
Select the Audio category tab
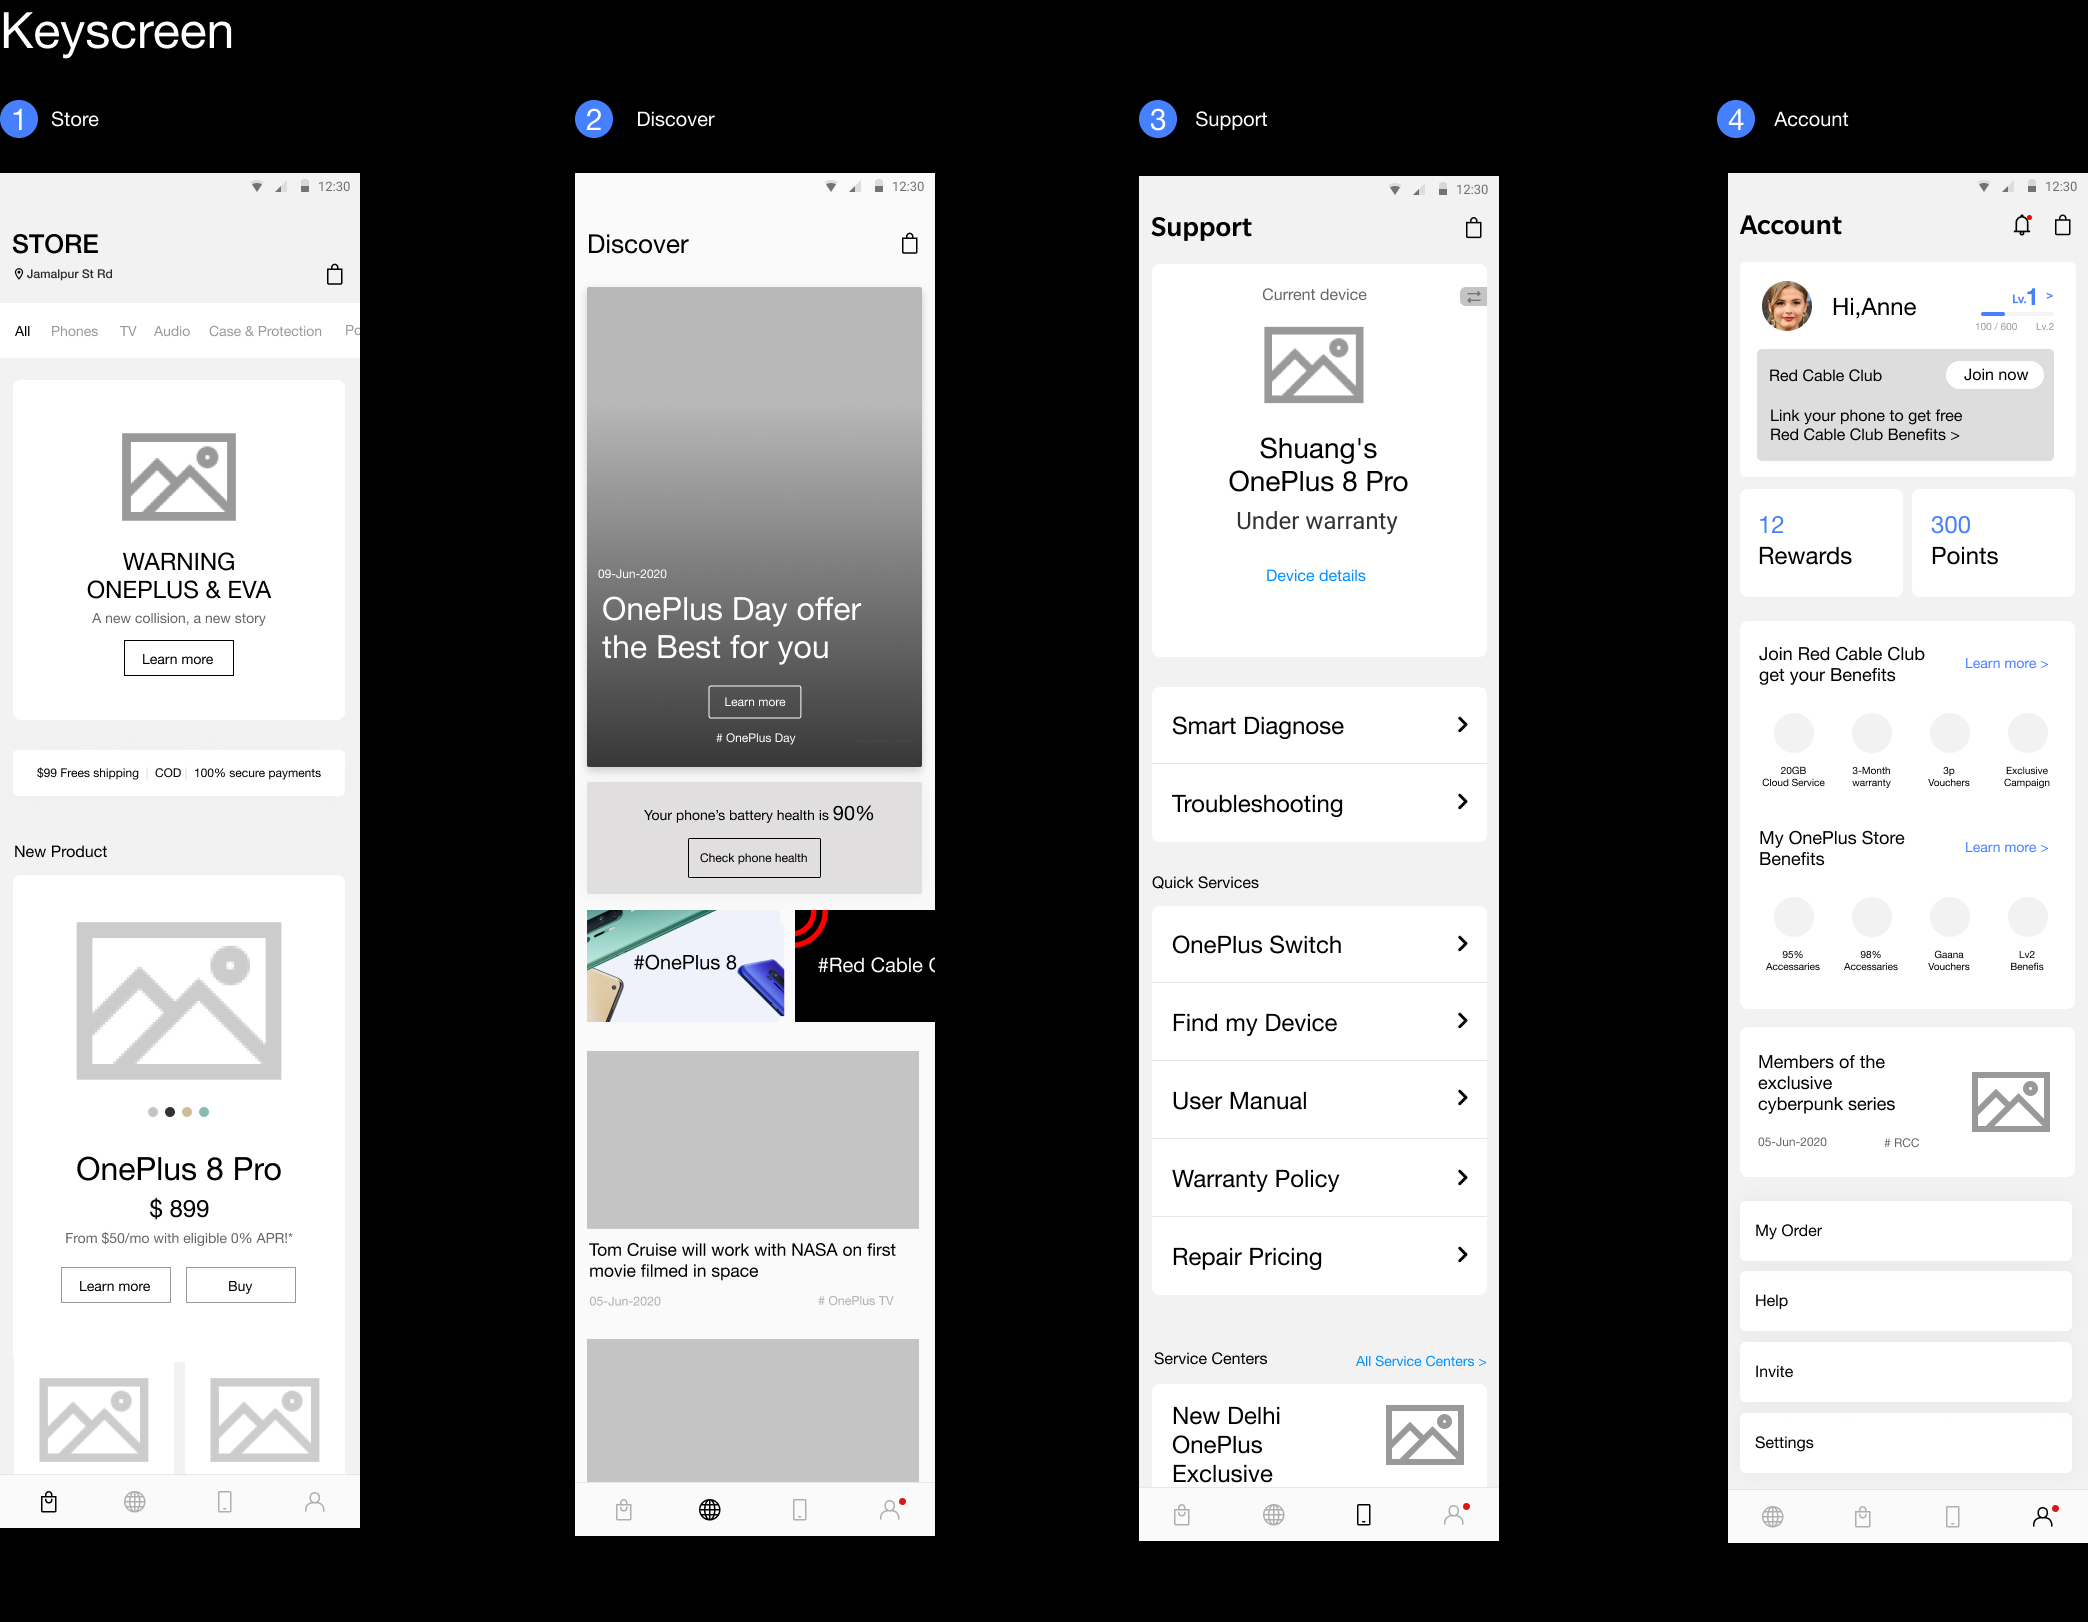coord(172,331)
